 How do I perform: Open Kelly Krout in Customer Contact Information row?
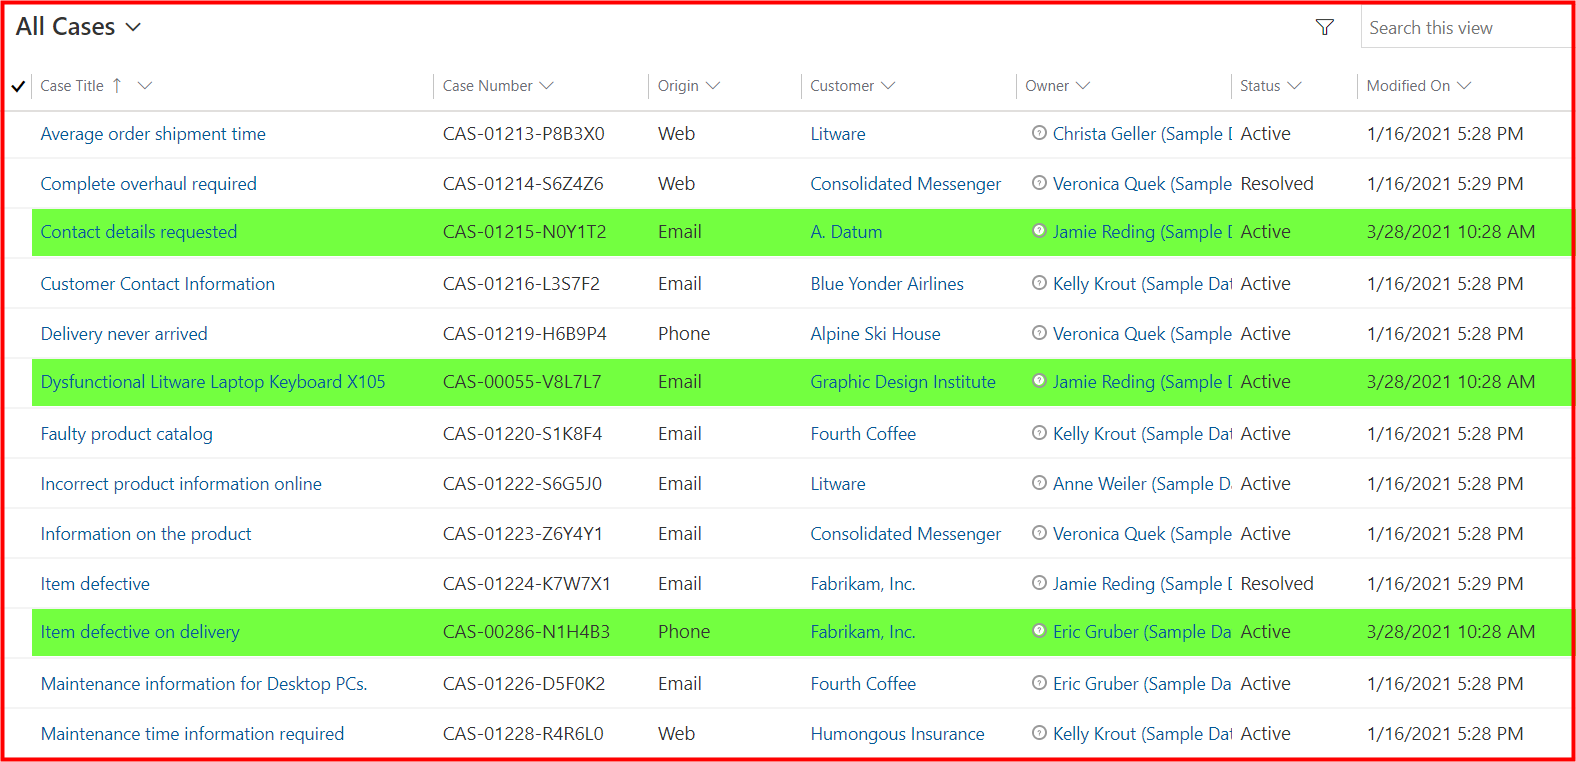pos(1142,284)
